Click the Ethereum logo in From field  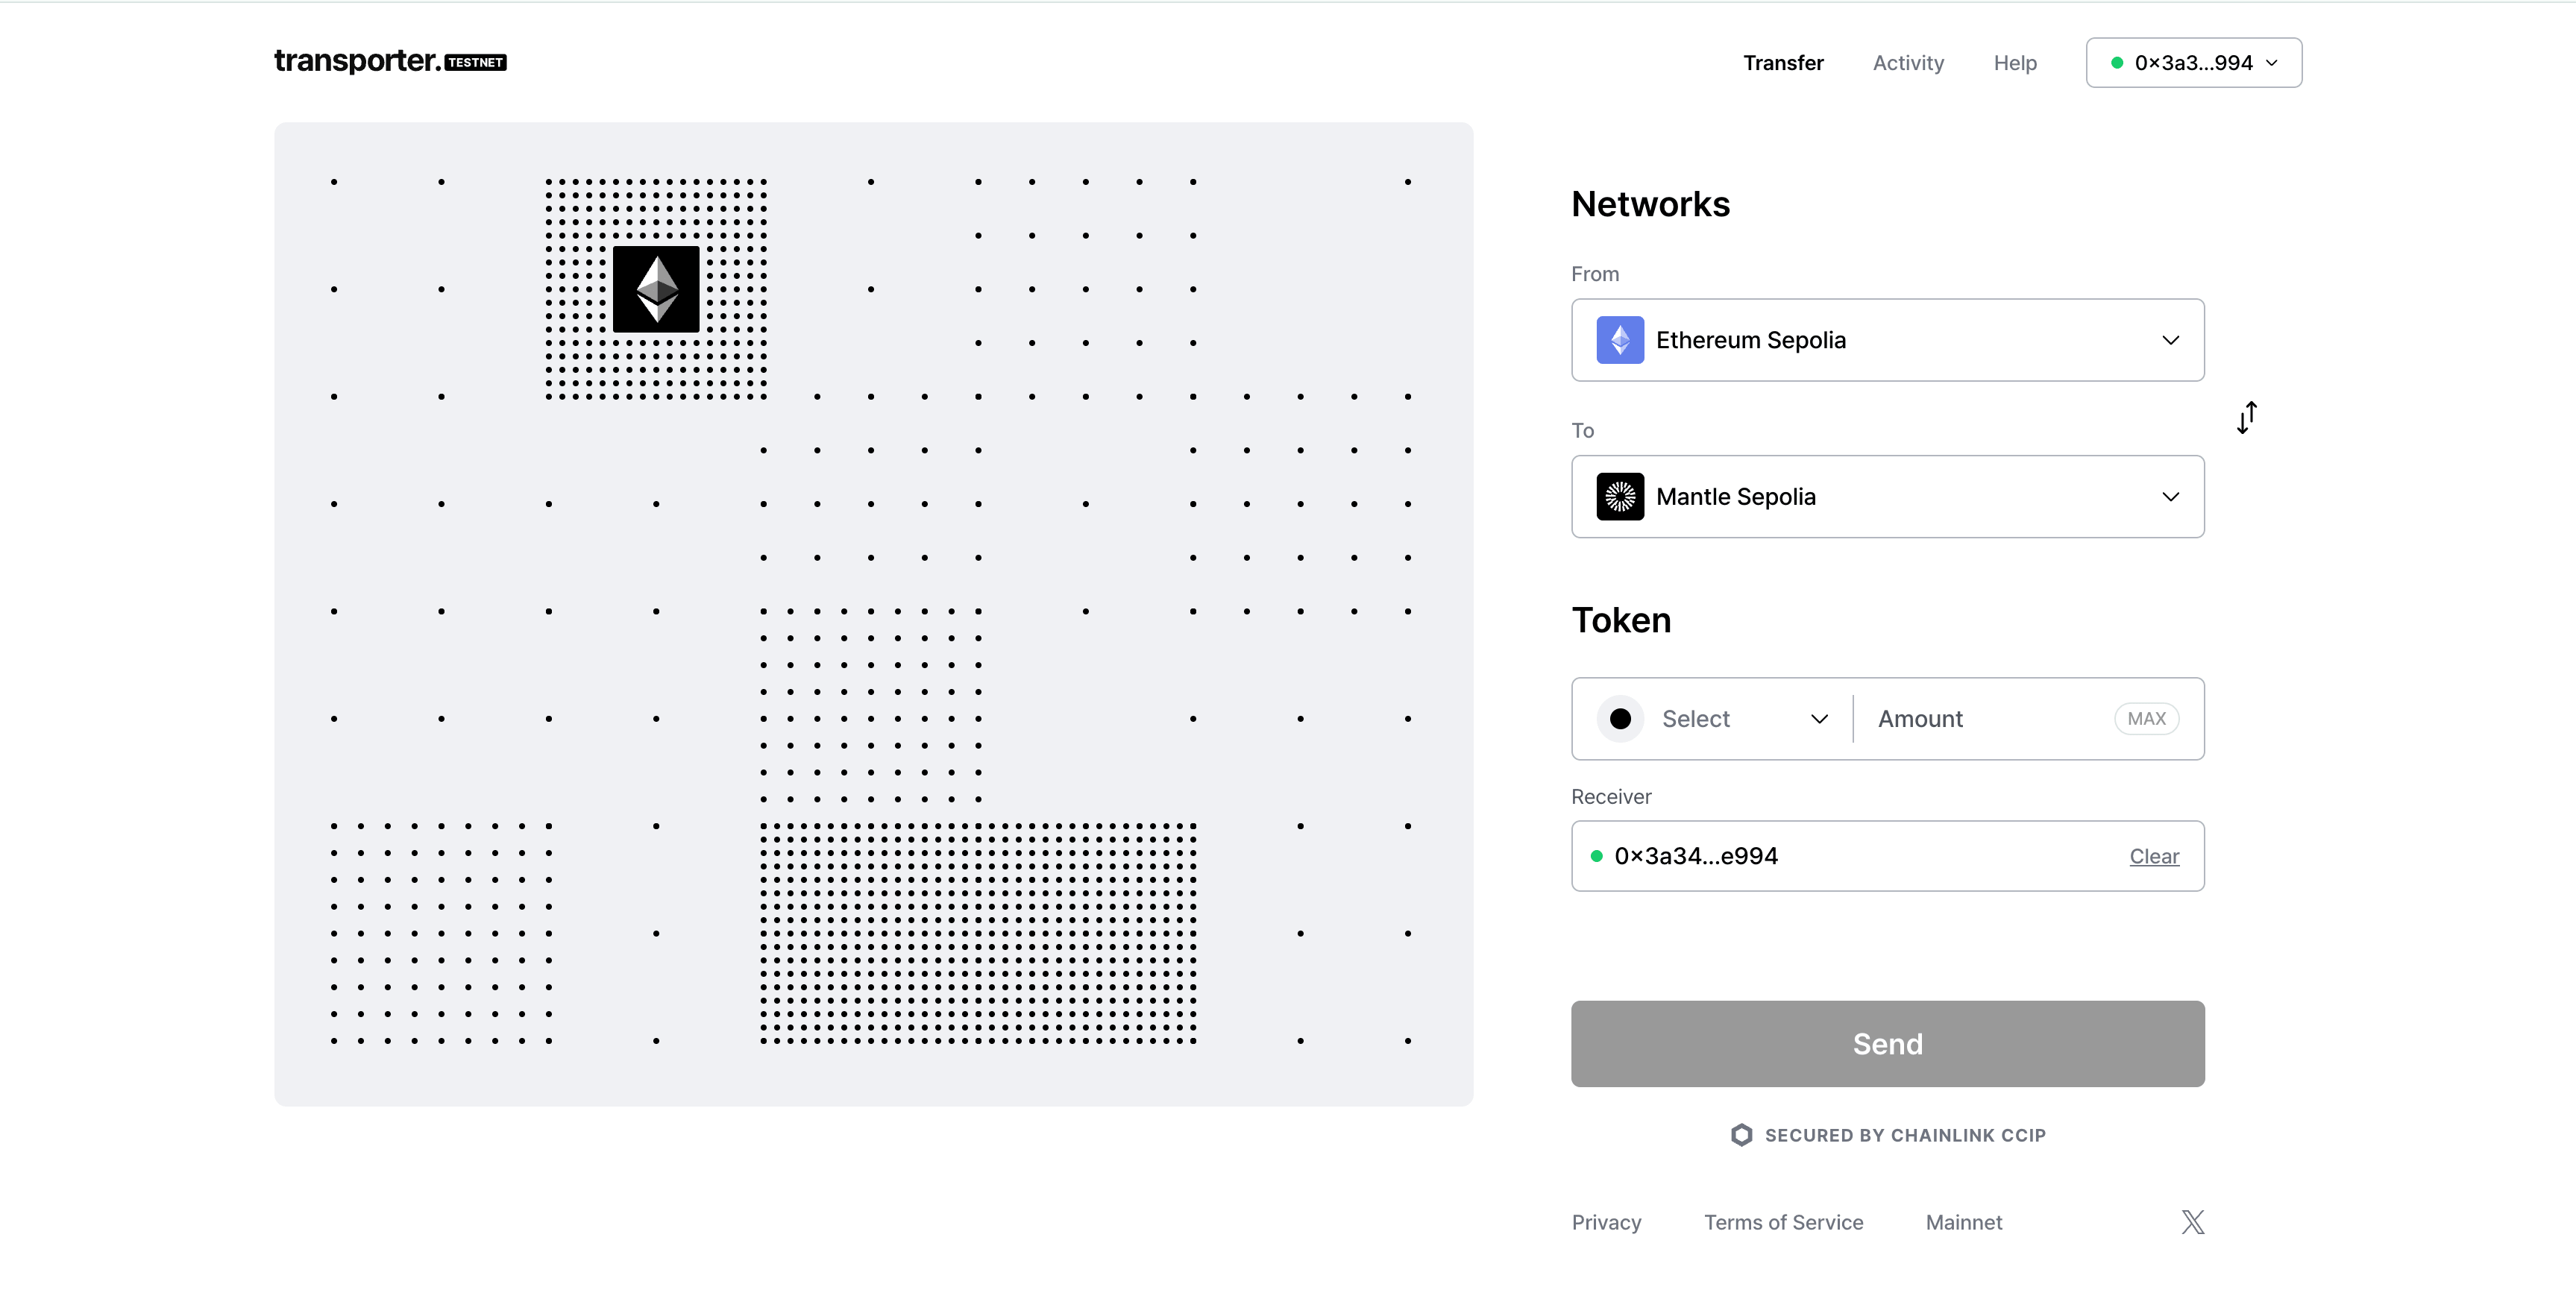[x=1620, y=340]
